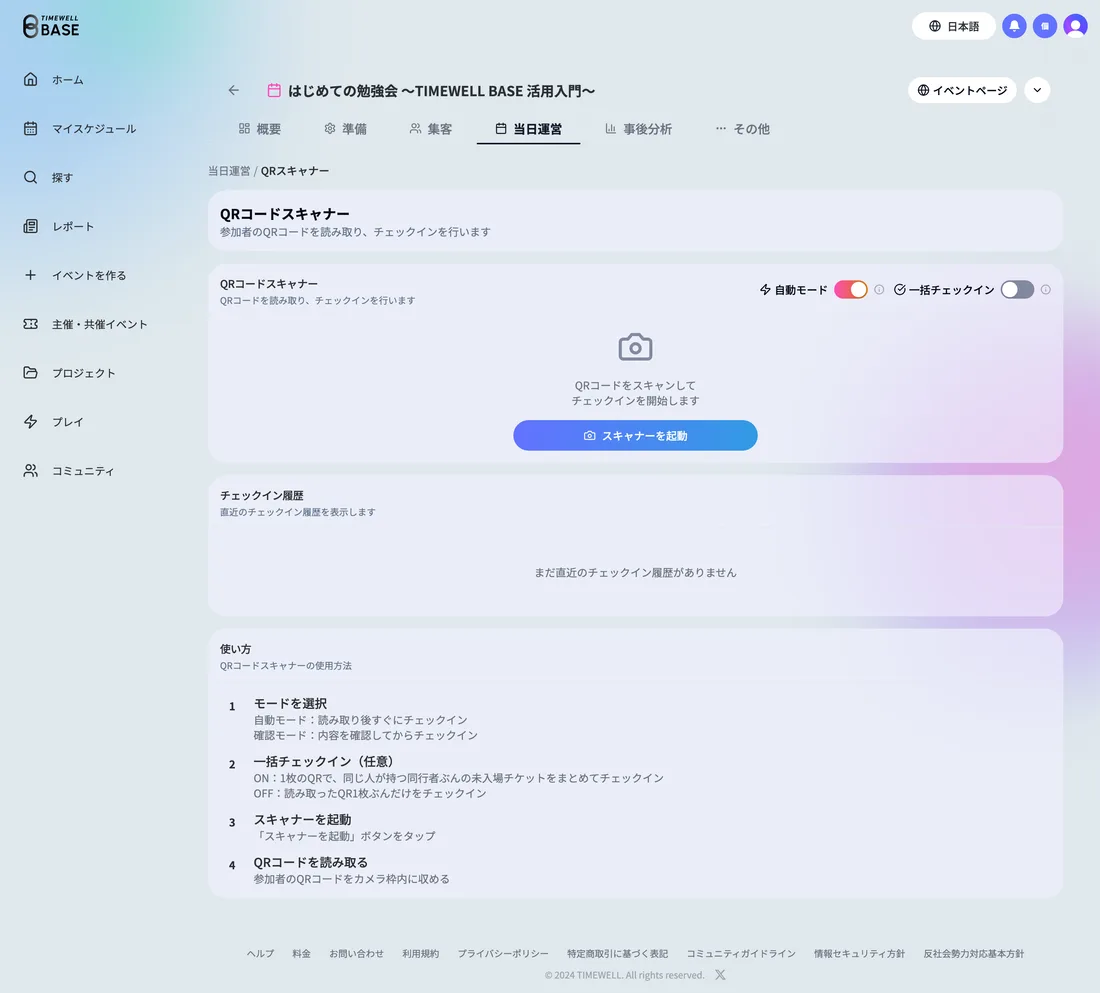
Task: Click the TIMEWELL BASE logo
Action: (51, 26)
